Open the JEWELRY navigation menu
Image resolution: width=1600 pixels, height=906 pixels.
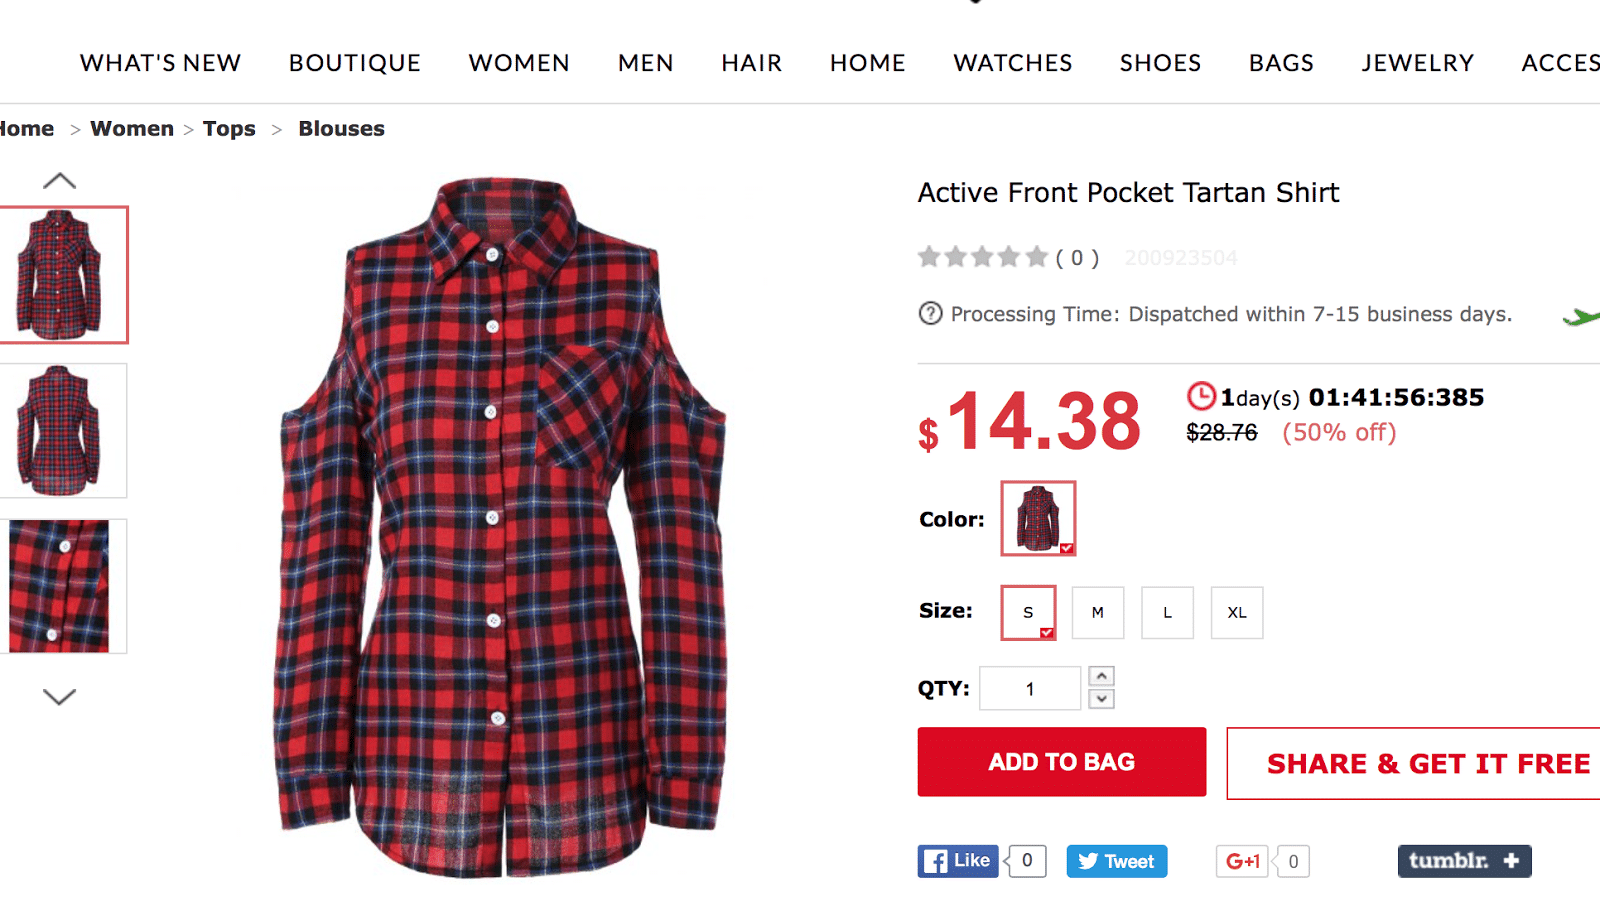pos(1417,63)
